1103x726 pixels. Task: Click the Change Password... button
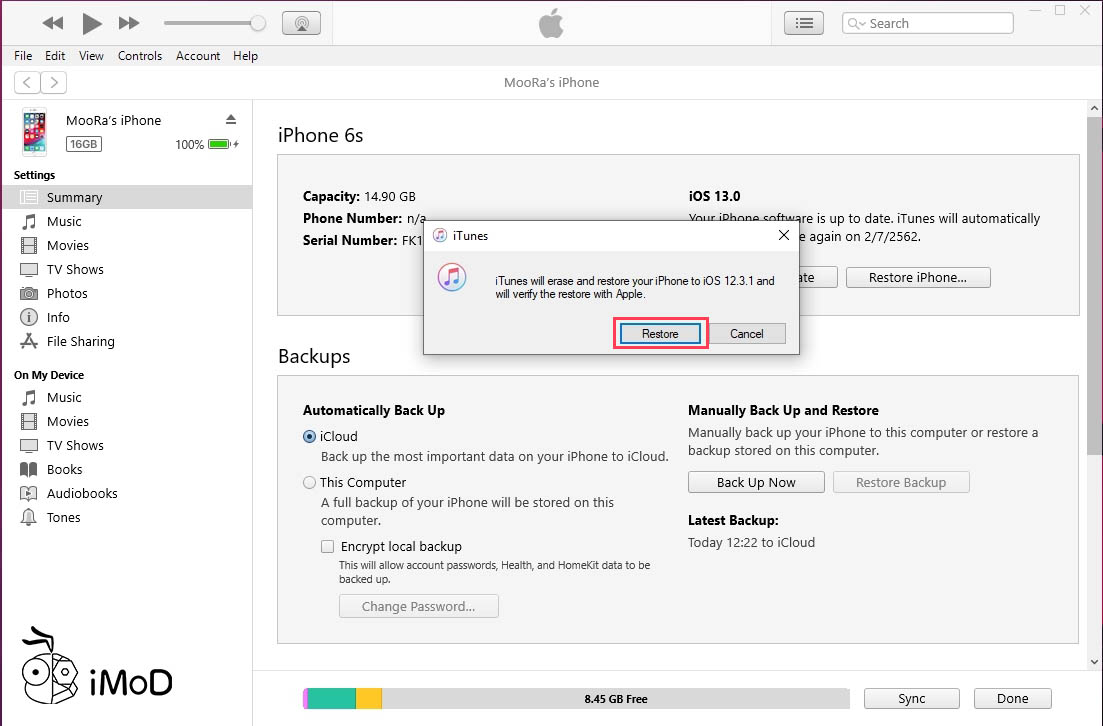tap(419, 606)
